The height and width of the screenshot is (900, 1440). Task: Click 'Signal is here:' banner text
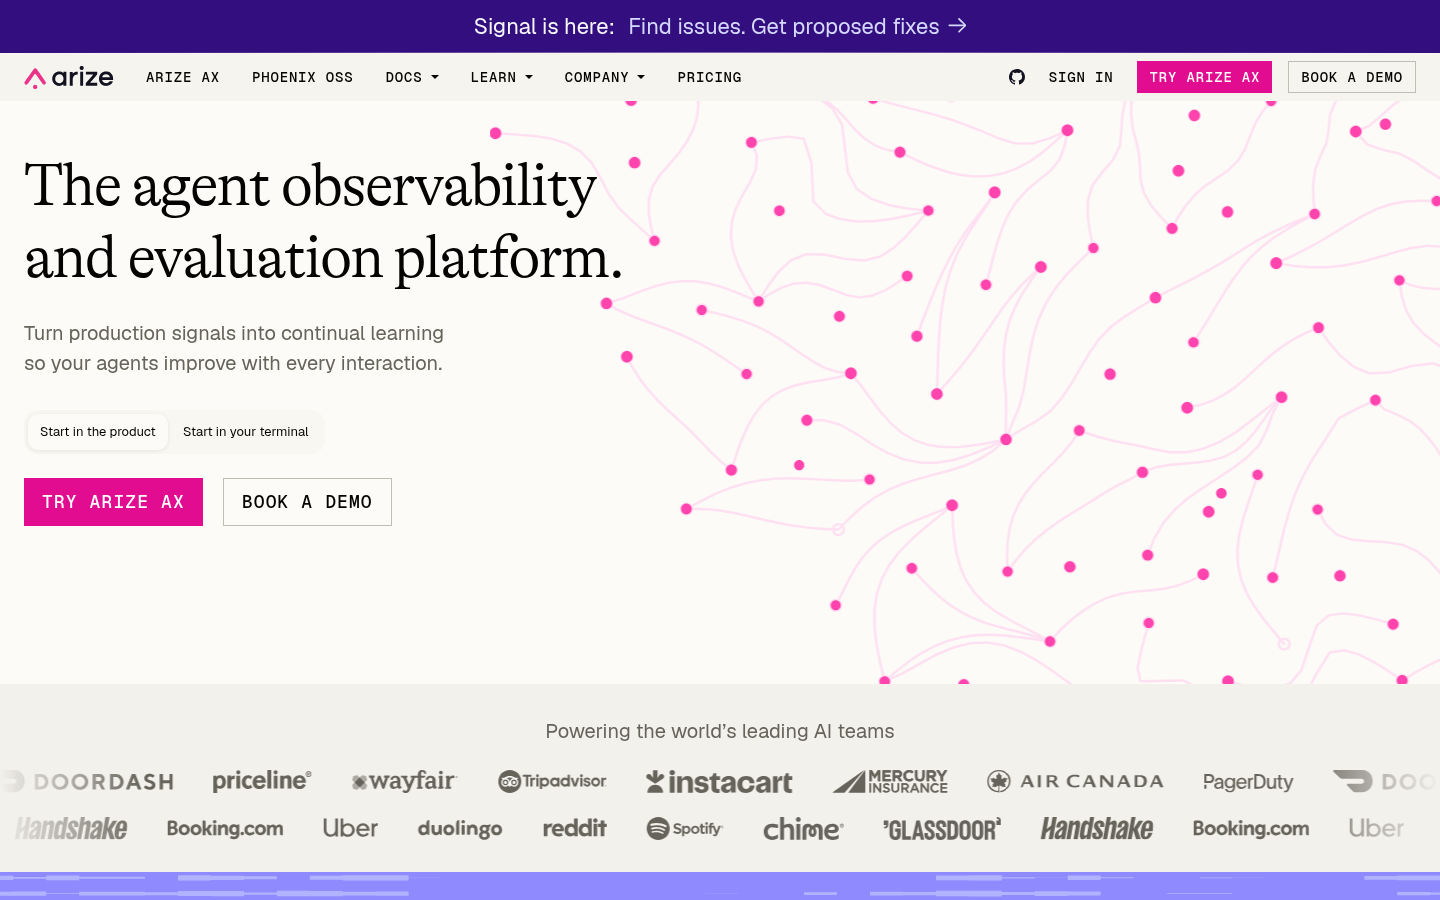[544, 26]
